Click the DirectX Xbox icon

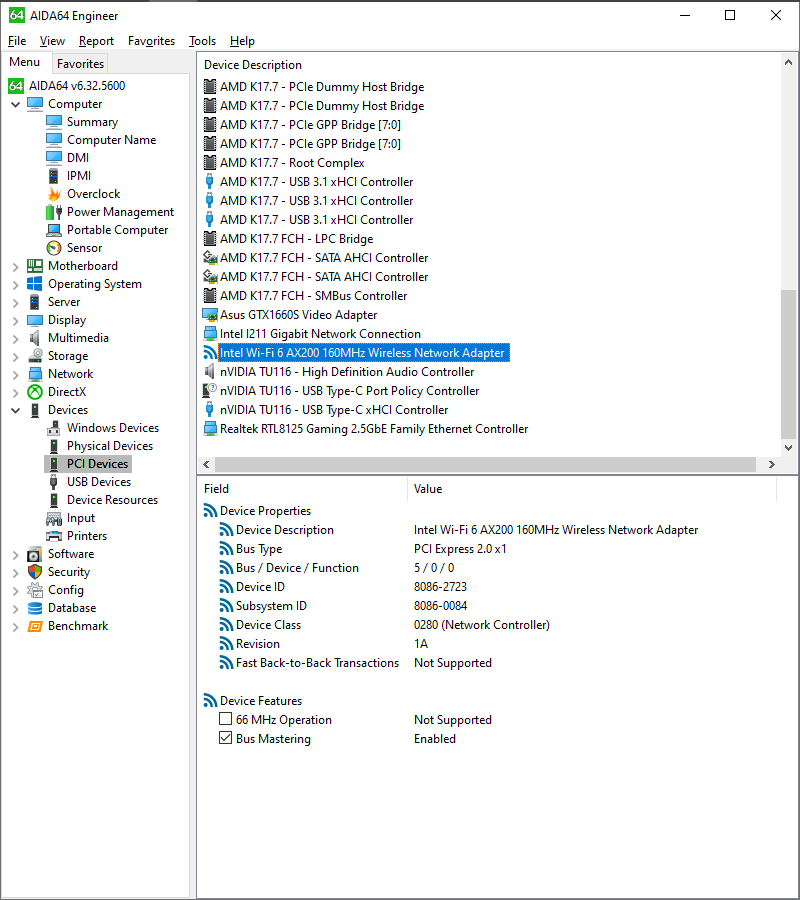coord(35,391)
